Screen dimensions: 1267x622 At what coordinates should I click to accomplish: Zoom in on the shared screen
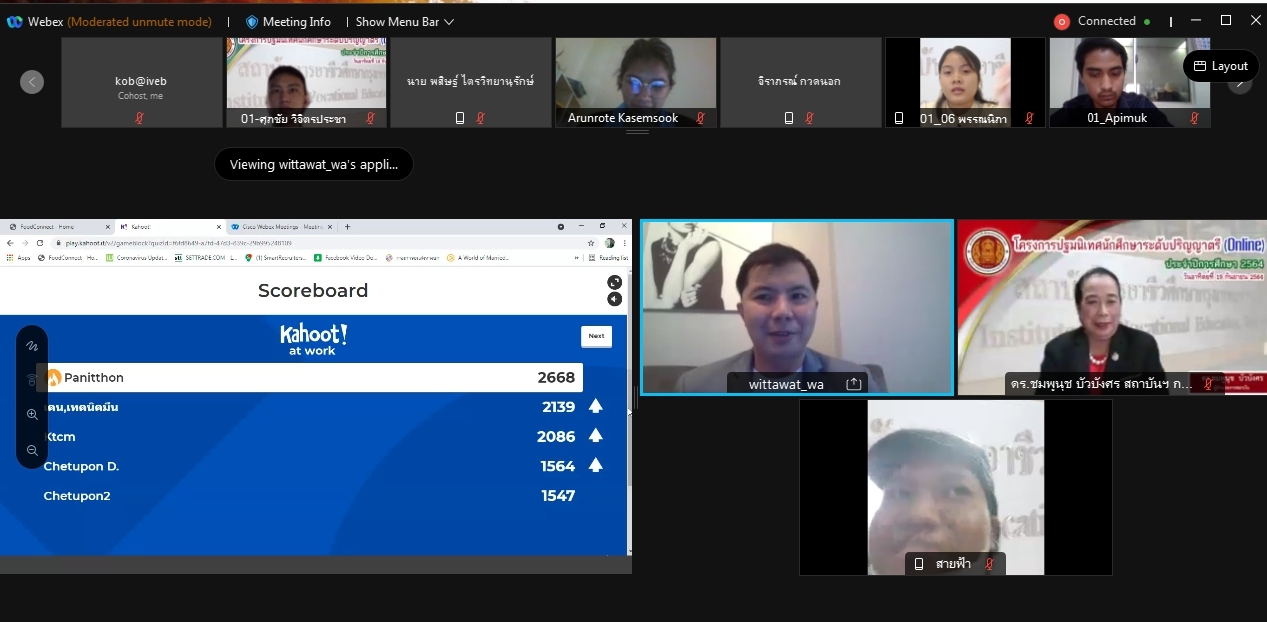coord(32,415)
